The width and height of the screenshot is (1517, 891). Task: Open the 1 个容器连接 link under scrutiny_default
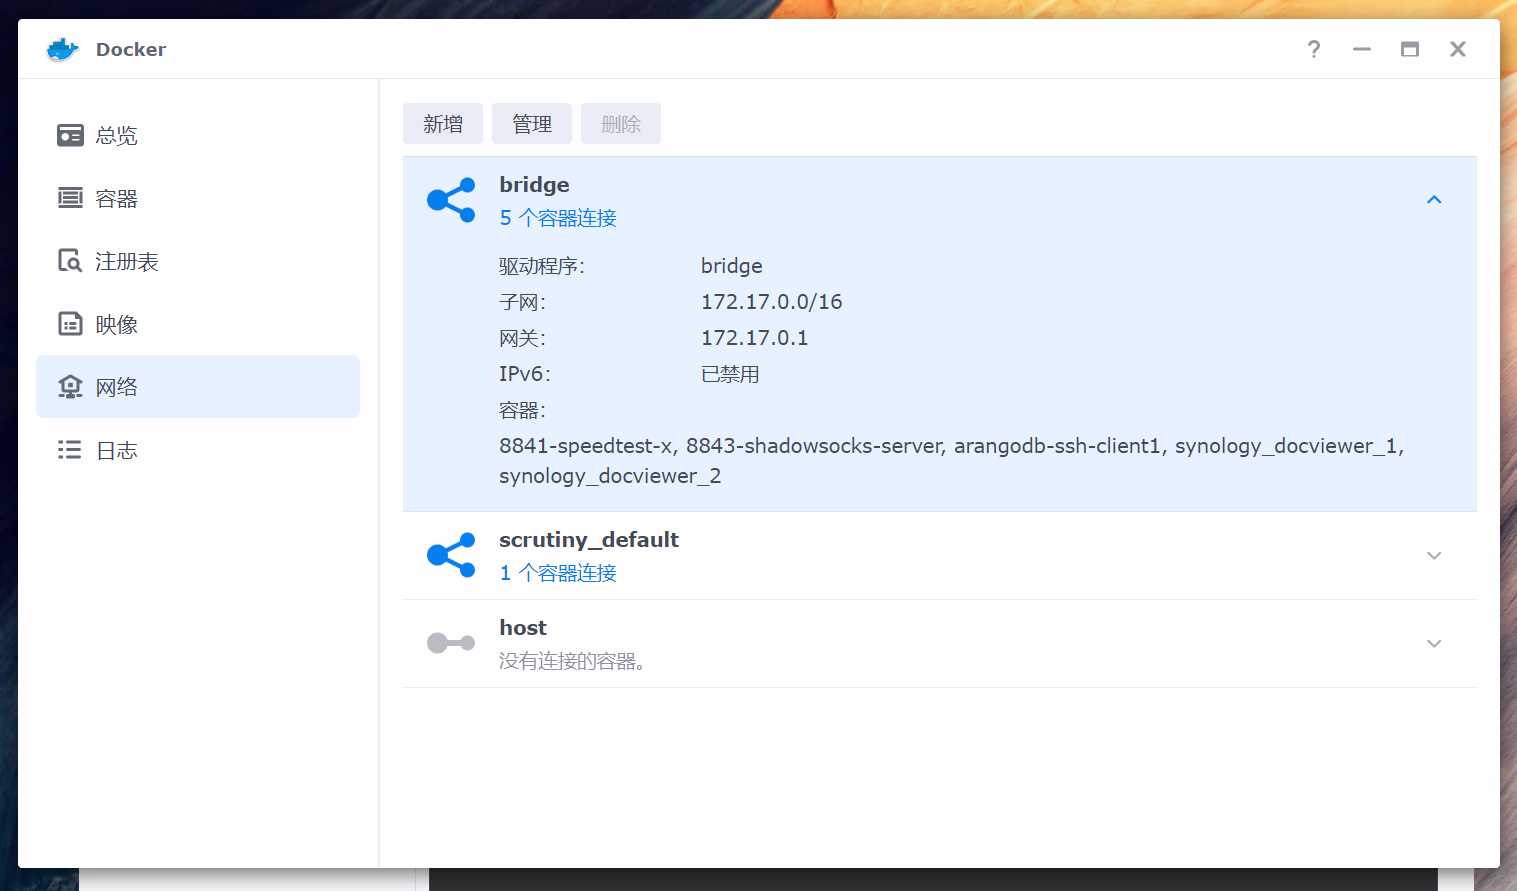point(558,573)
